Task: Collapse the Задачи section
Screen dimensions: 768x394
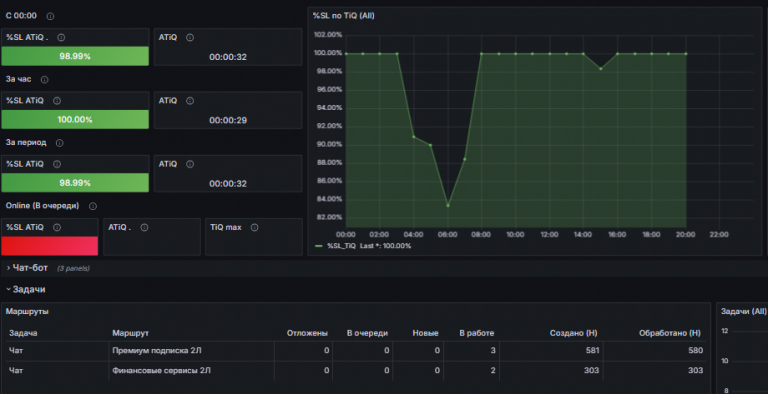Action: [26, 290]
